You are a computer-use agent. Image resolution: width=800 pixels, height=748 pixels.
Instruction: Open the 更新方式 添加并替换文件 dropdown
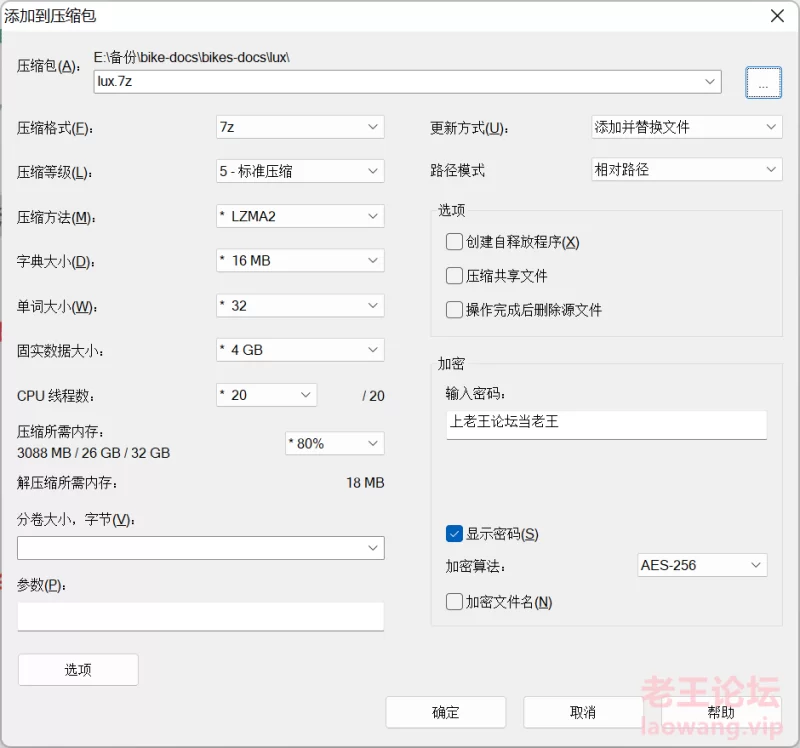click(x=687, y=127)
